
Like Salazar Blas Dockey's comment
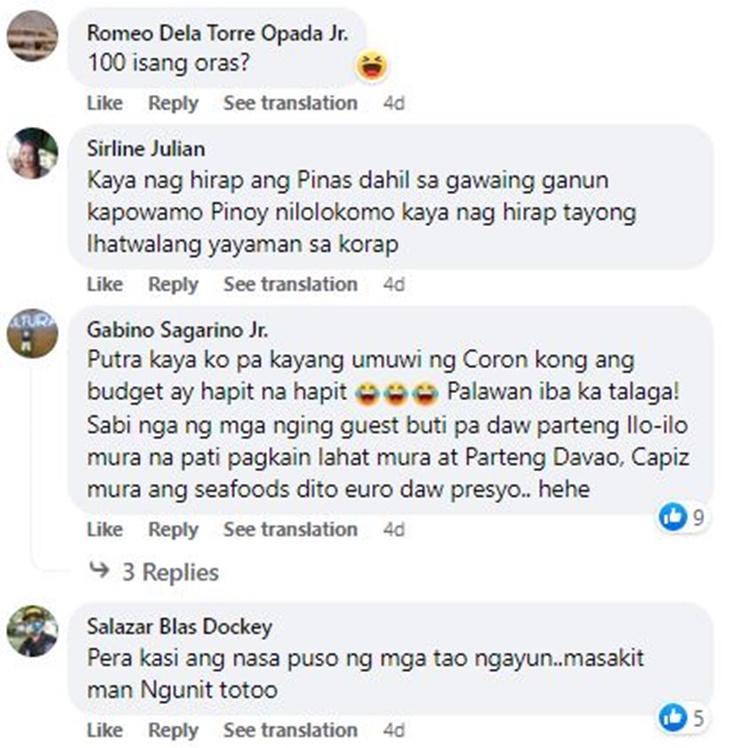click(x=105, y=730)
